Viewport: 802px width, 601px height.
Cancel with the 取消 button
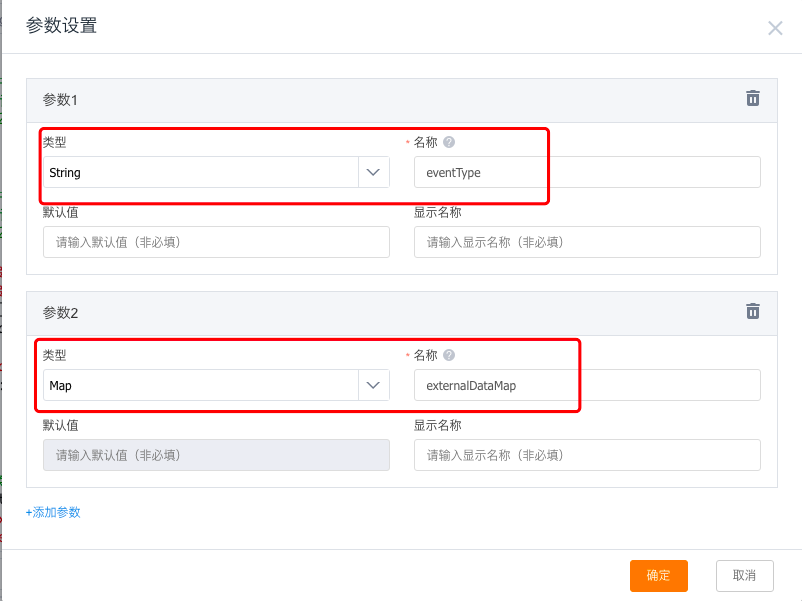click(x=745, y=575)
